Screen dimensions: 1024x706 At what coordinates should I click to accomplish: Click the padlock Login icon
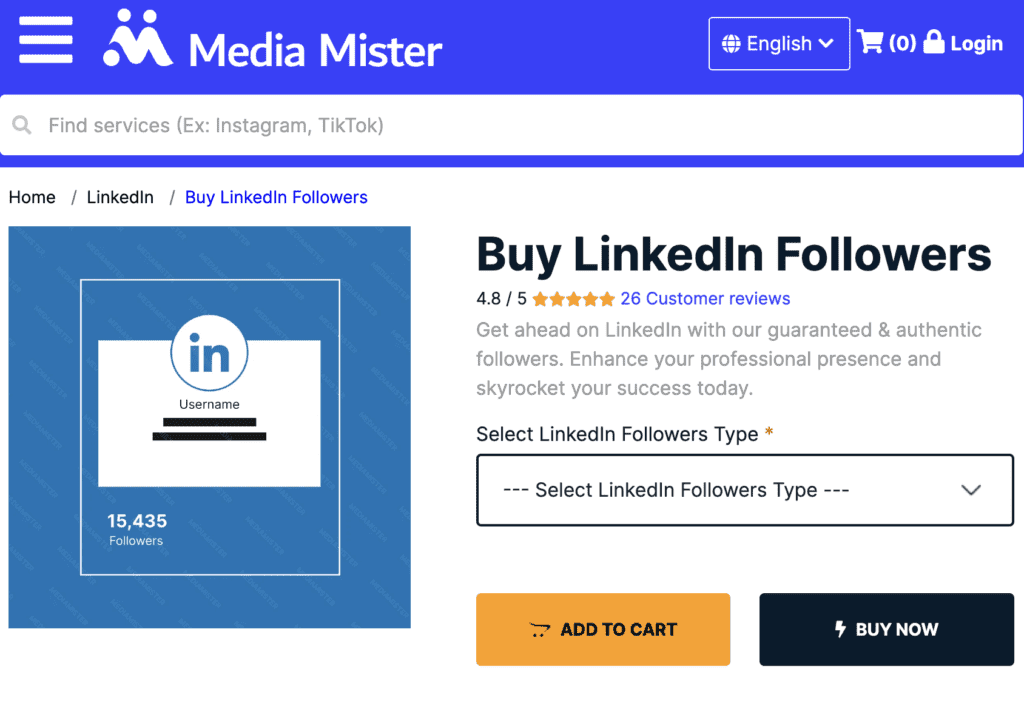pos(932,42)
